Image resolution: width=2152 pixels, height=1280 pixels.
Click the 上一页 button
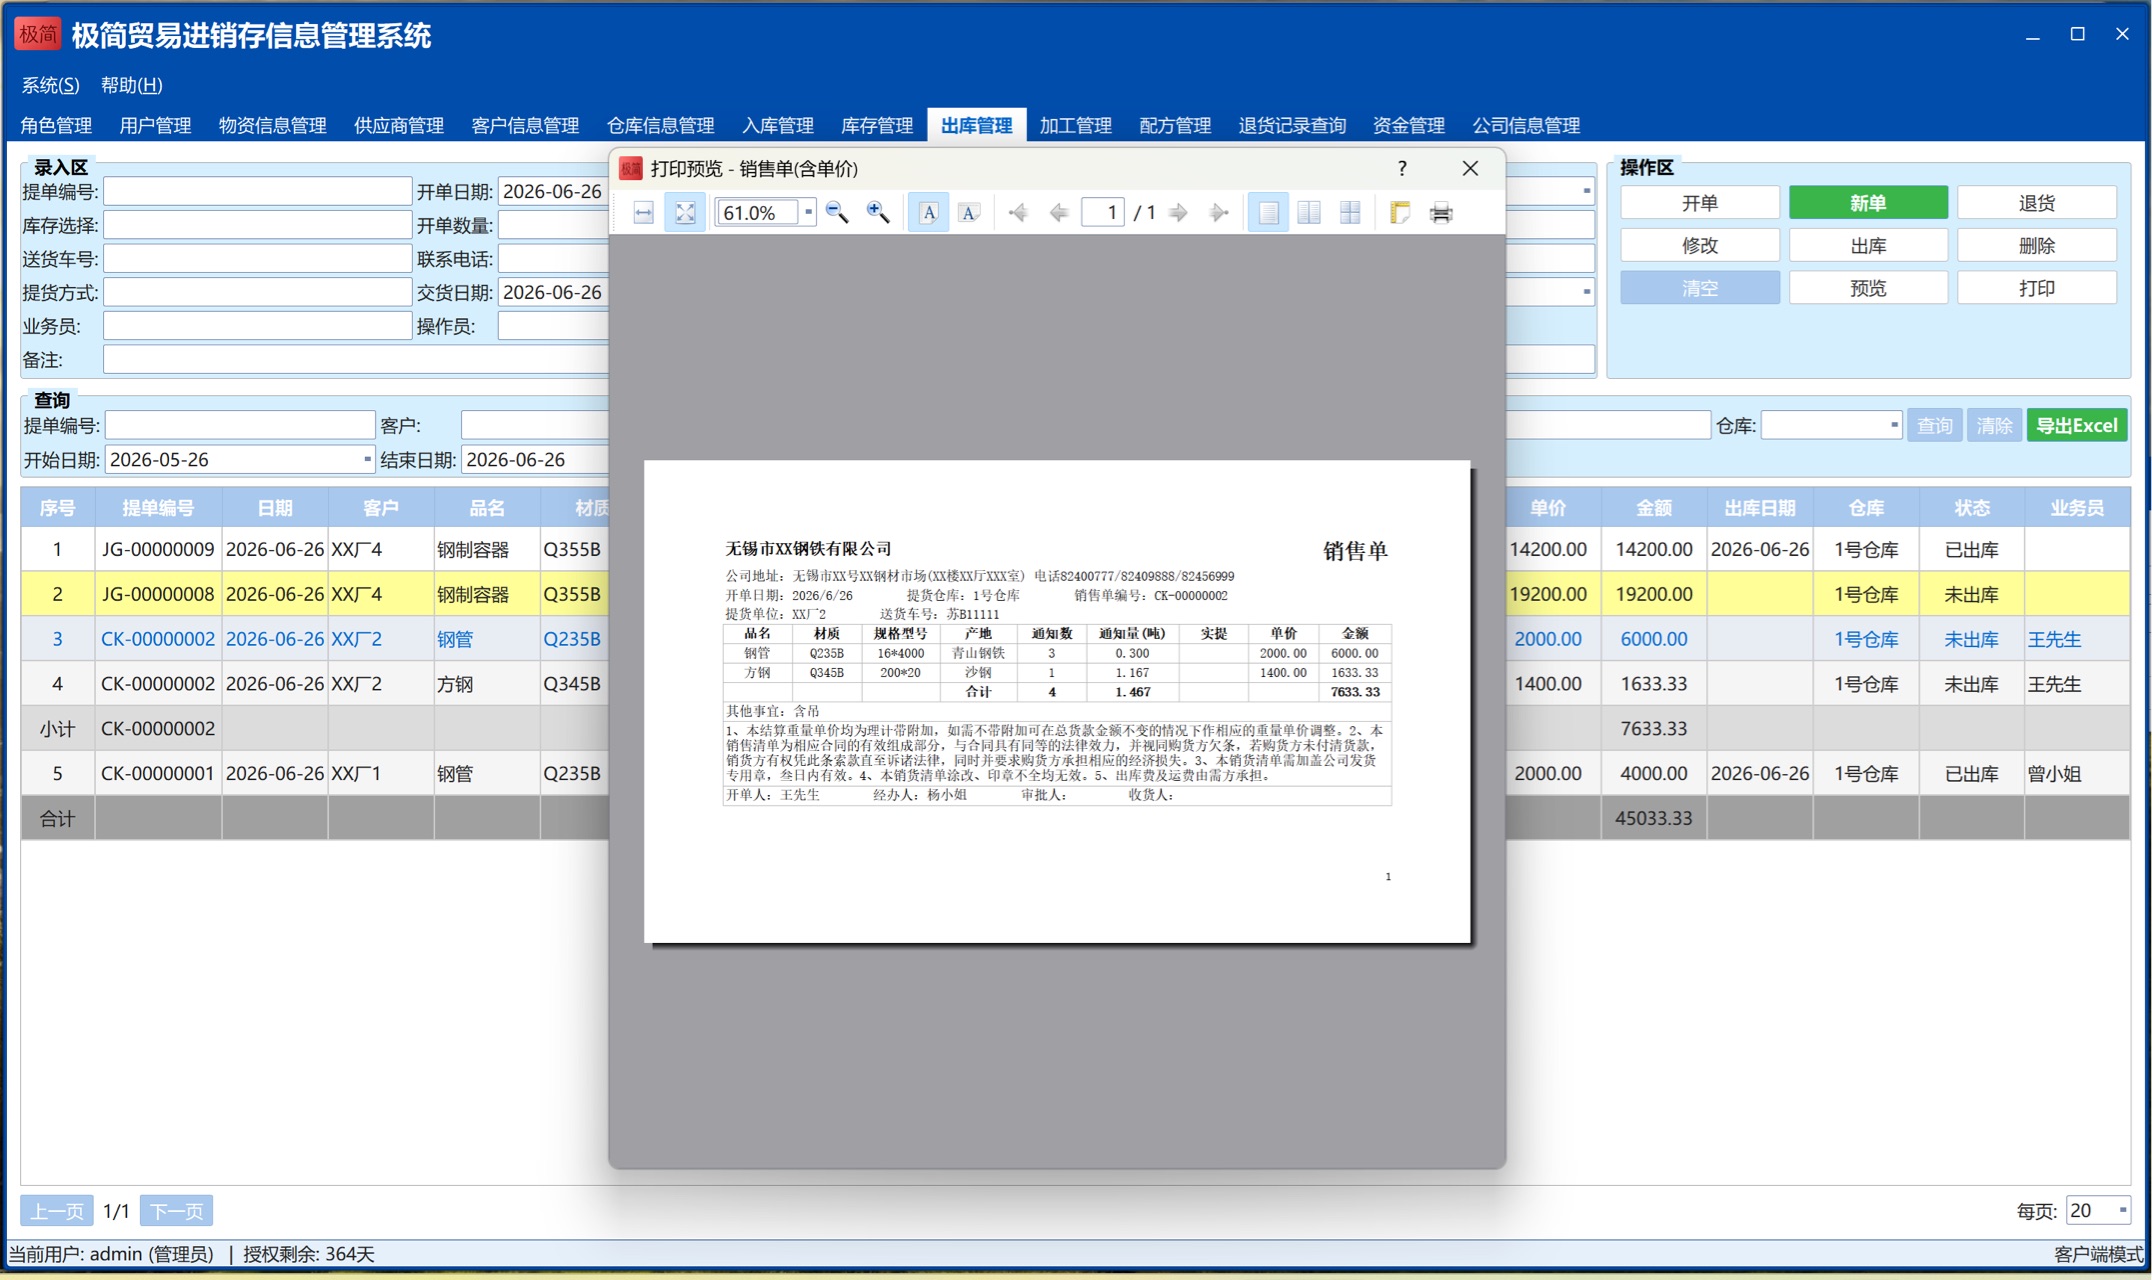[57, 1211]
